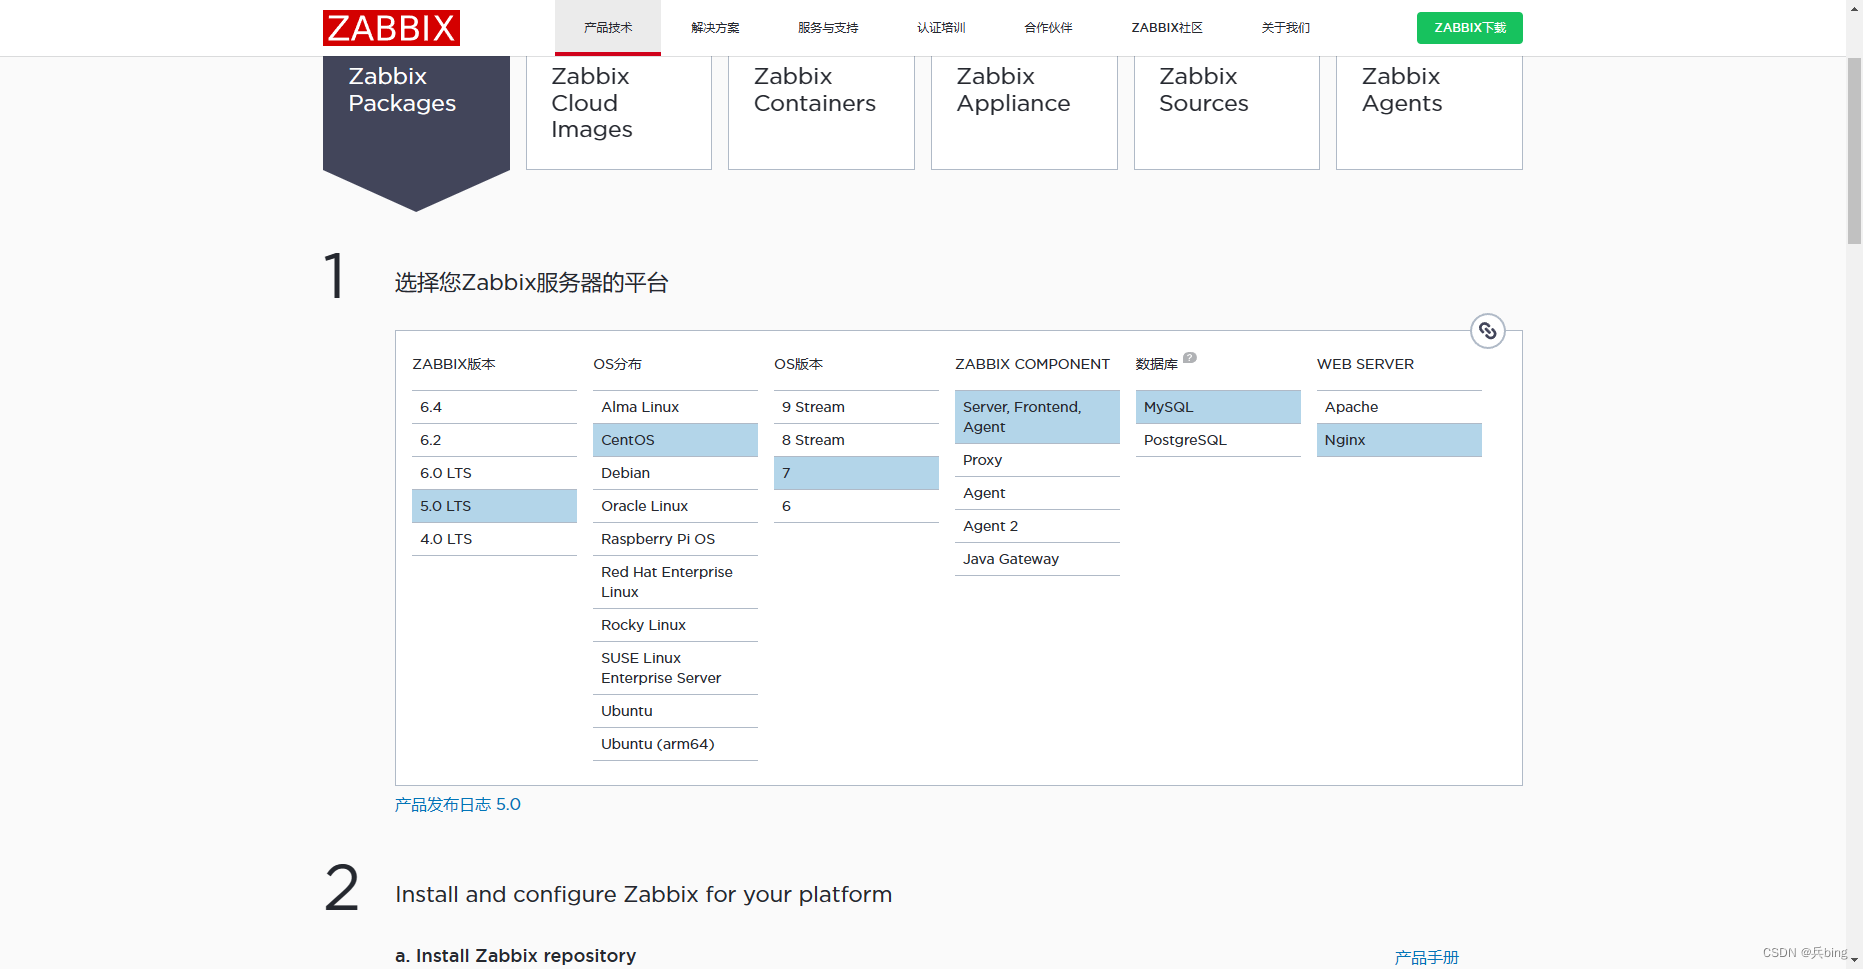Open the 服务与支持 menu
This screenshot has width=1863, height=969.
[828, 28]
